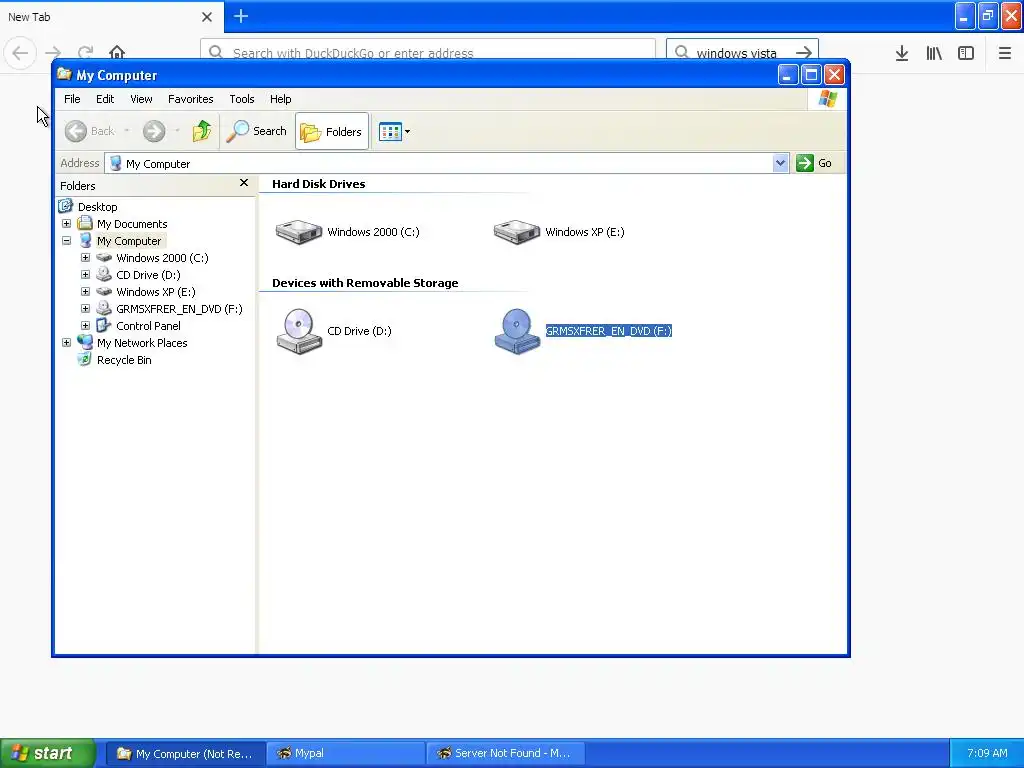Open the Views dropdown in toolbar

tap(394, 131)
